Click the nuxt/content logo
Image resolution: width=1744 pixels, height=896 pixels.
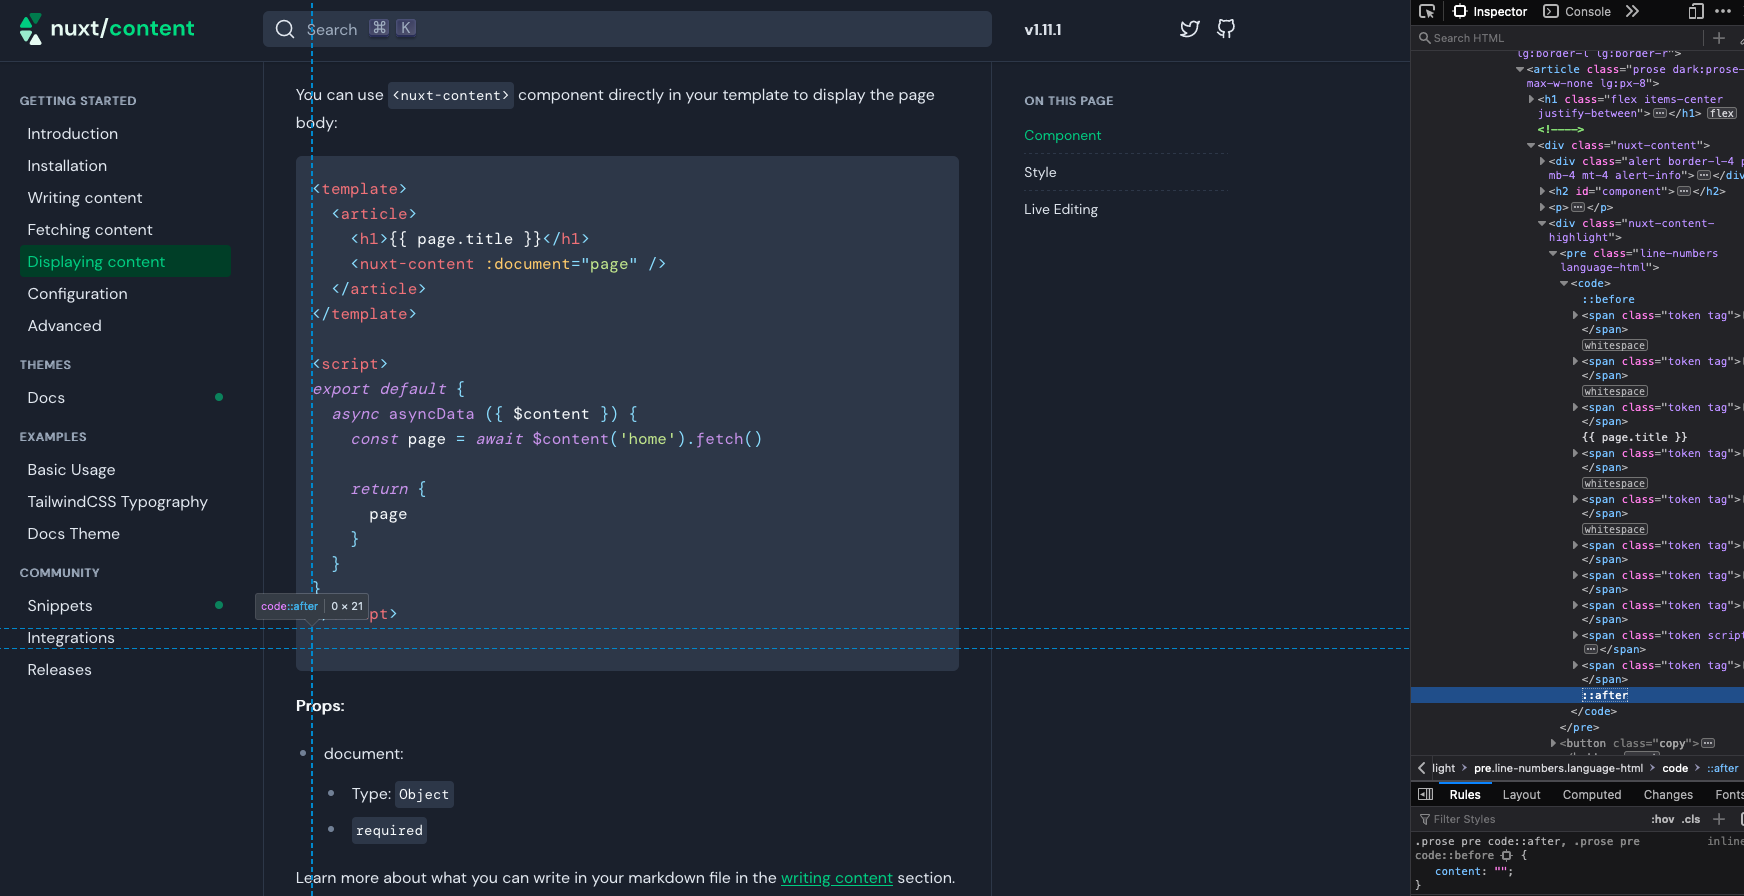coord(107,29)
